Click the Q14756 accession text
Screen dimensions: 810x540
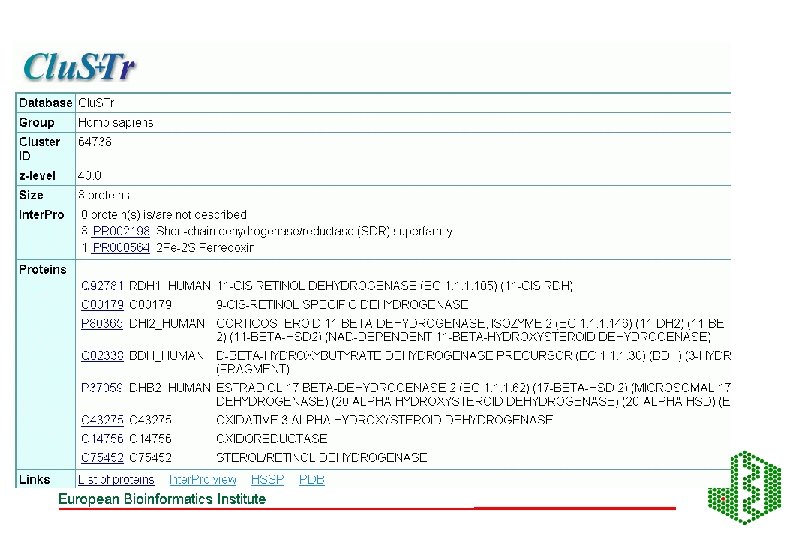pos(102,439)
